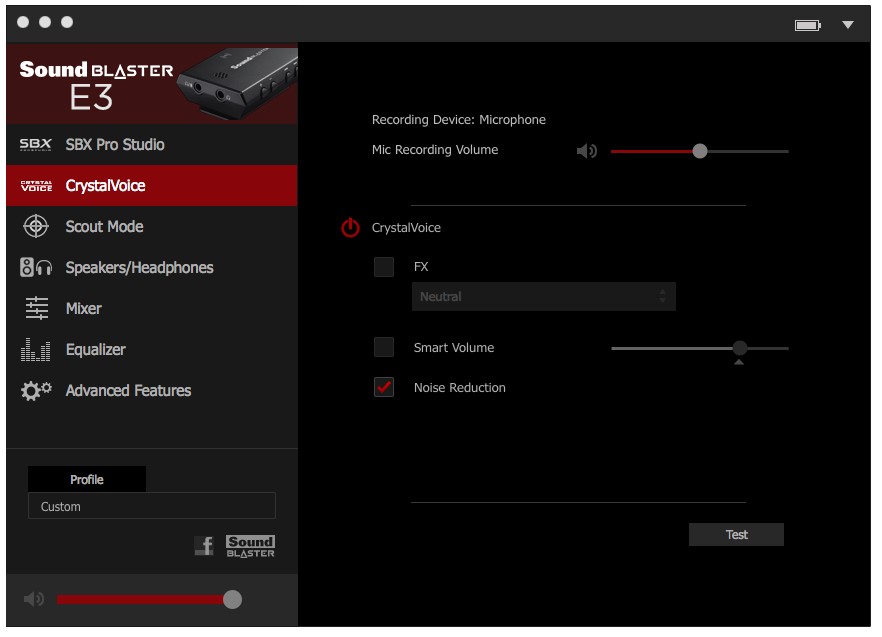Screen dimensions: 882x637
Task: Switch to the Equalizer section
Action: (x=96, y=350)
